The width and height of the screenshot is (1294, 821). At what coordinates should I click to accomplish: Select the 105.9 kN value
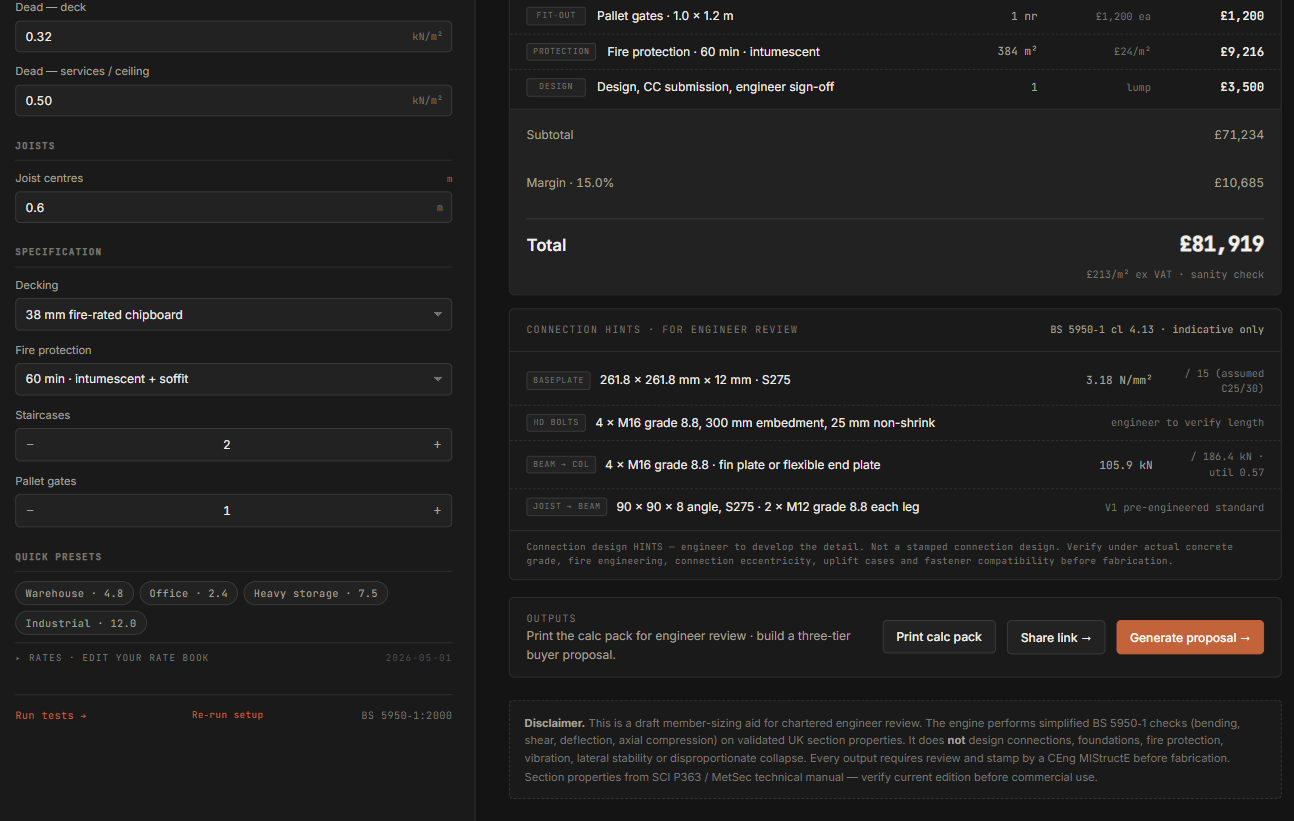(1125, 465)
